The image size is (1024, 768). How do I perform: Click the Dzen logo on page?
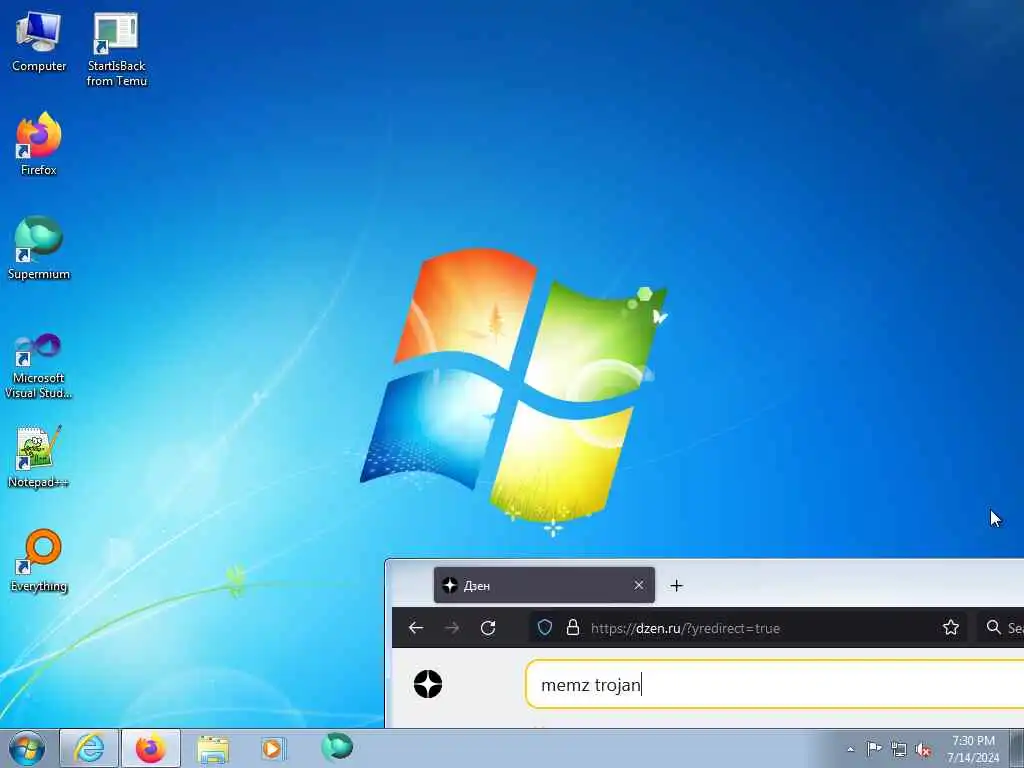(x=428, y=684)
